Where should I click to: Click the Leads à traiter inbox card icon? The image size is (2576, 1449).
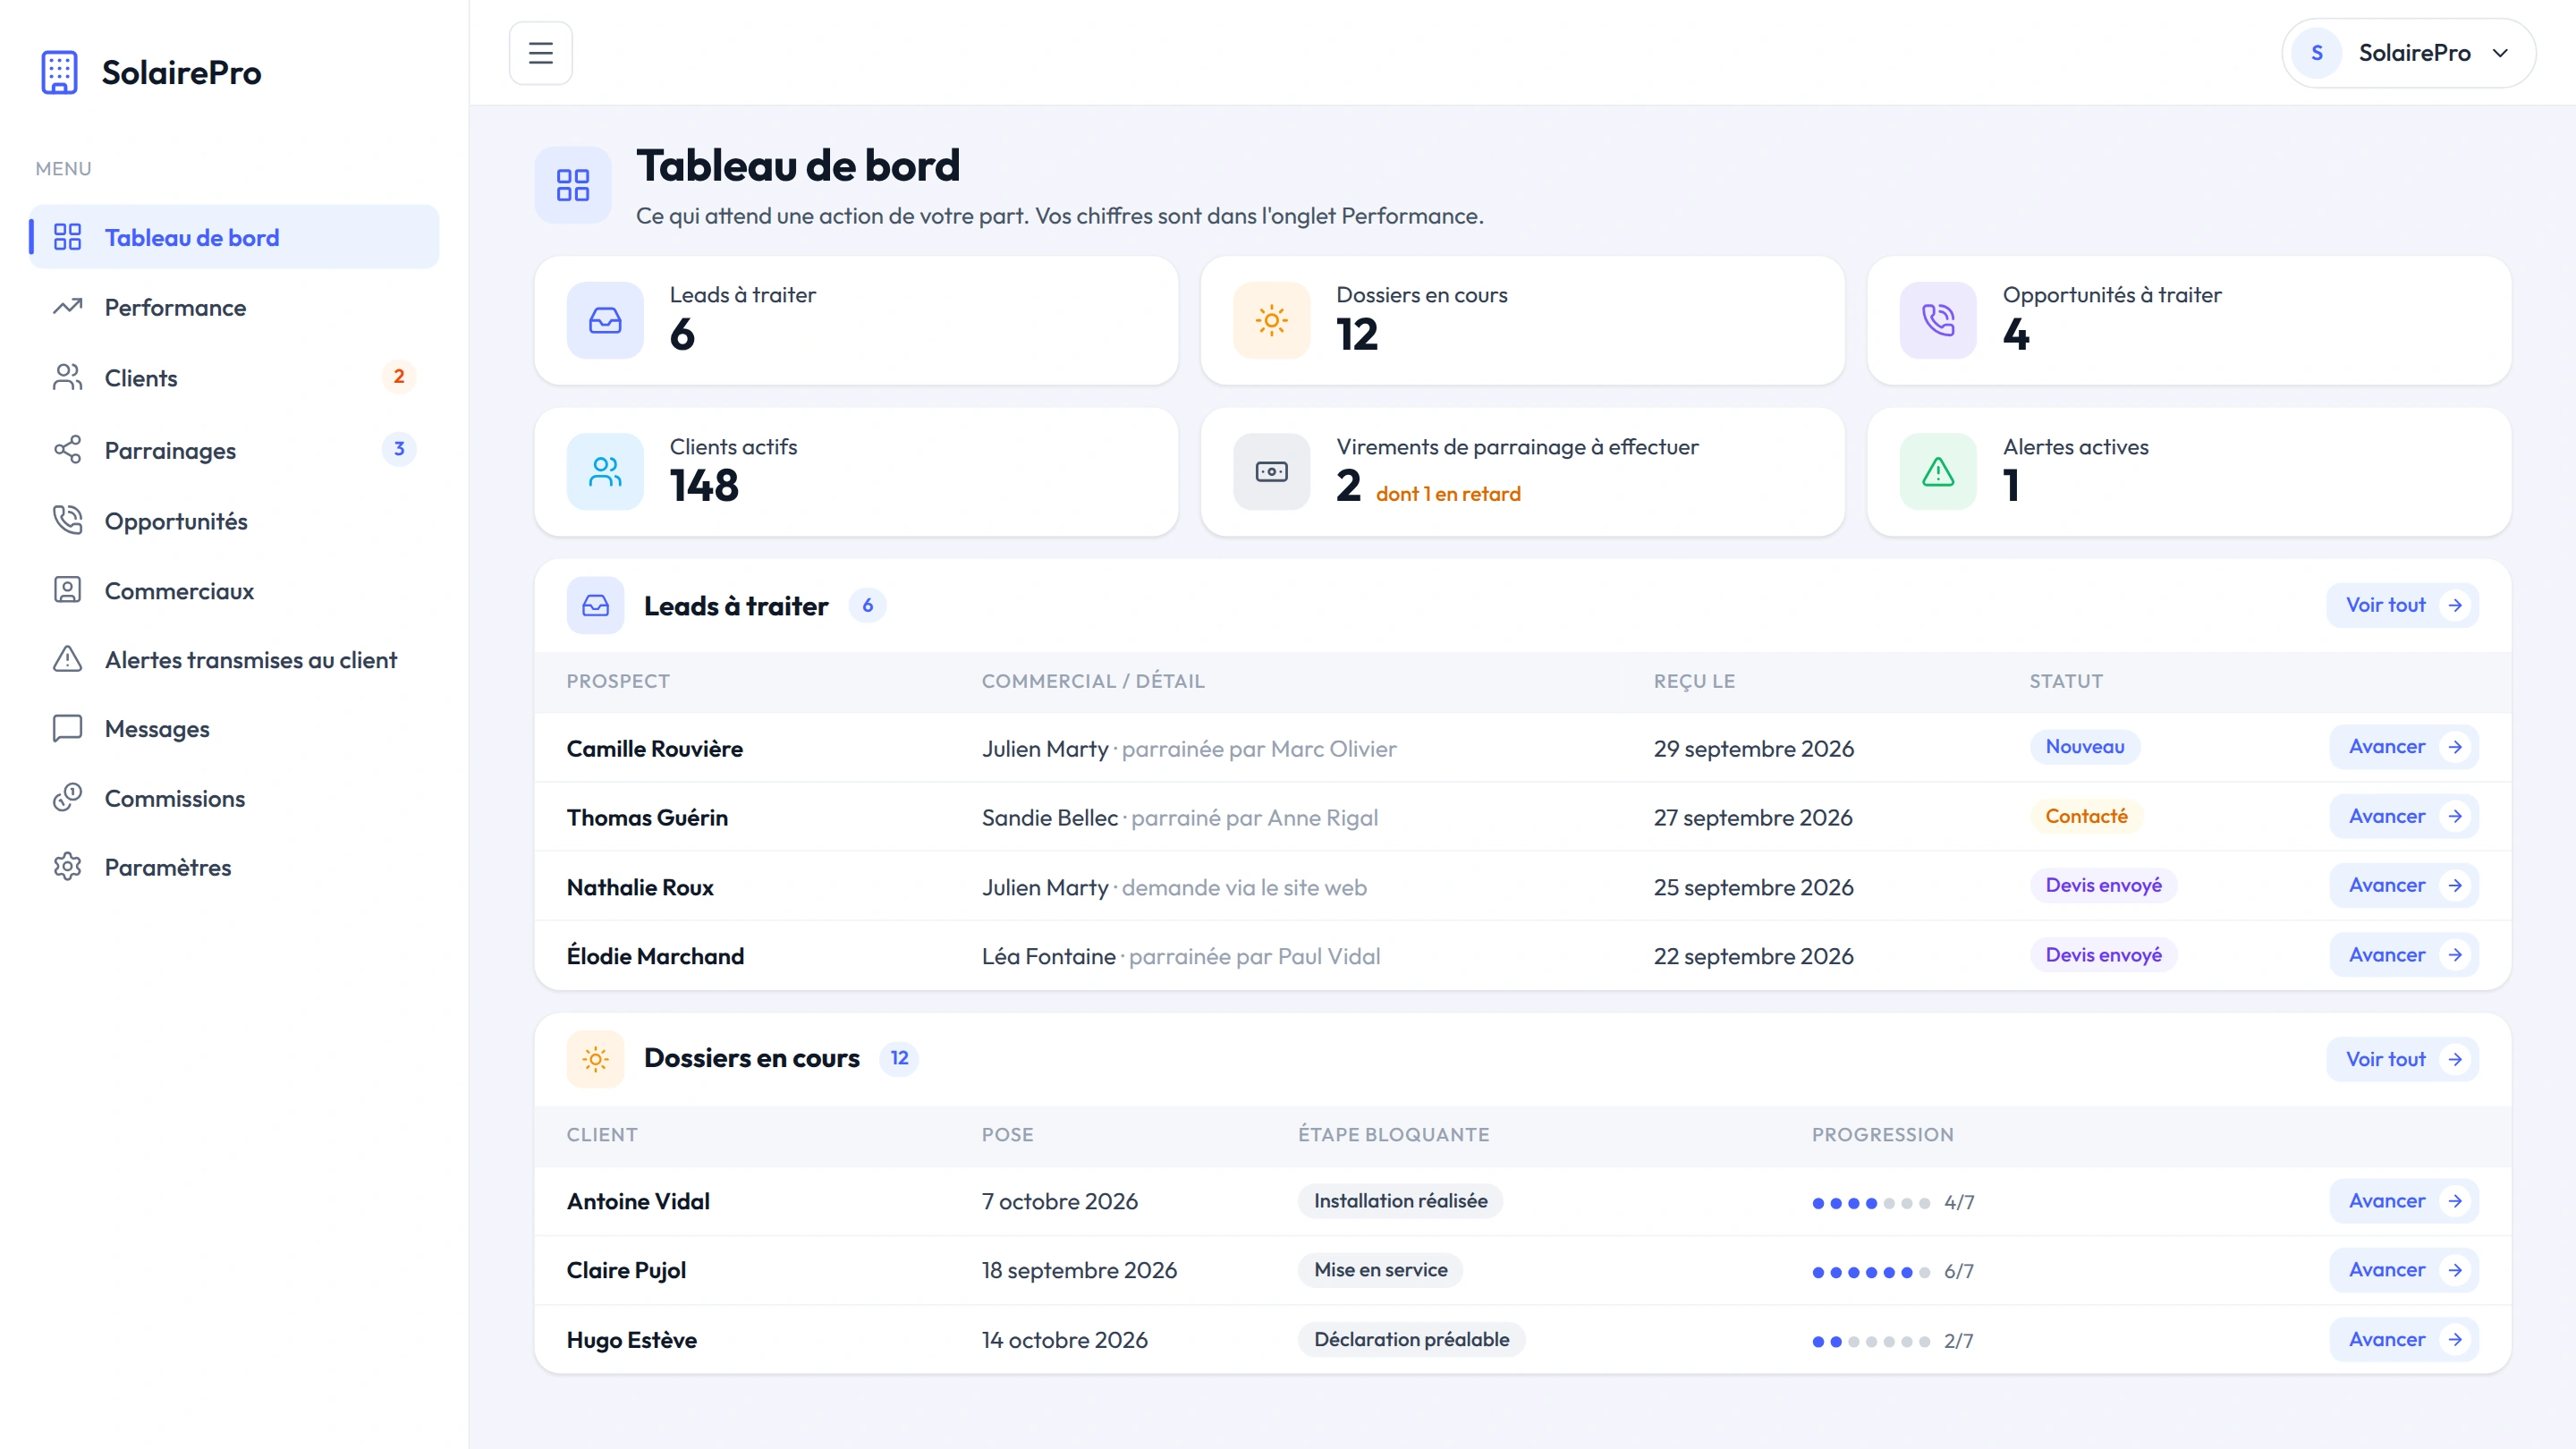pos(605,320)
